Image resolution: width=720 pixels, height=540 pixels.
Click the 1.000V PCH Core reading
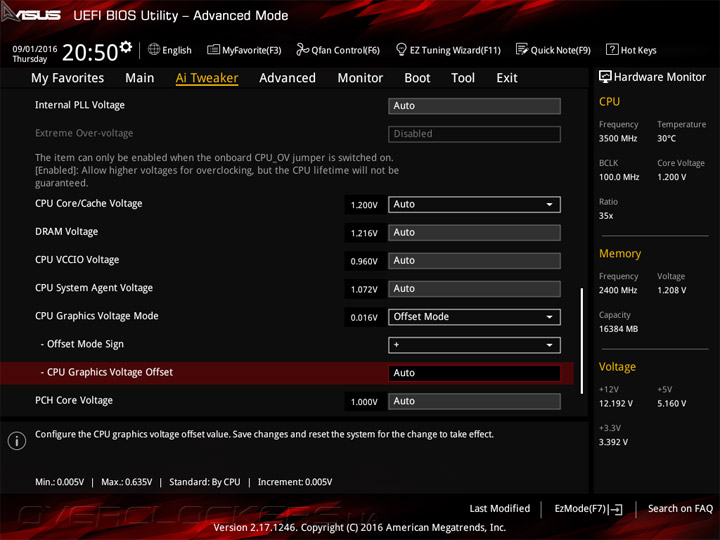coord(364,402)
